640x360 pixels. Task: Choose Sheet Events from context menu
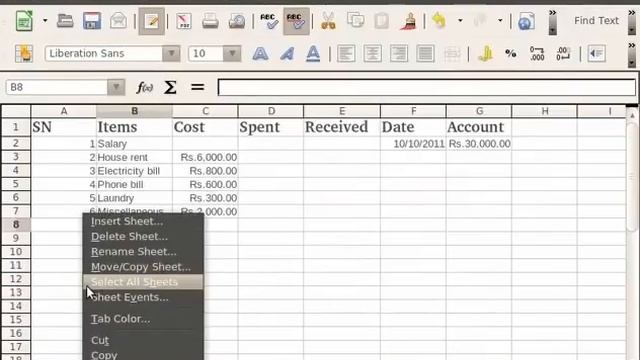click(x=143, y=297)
